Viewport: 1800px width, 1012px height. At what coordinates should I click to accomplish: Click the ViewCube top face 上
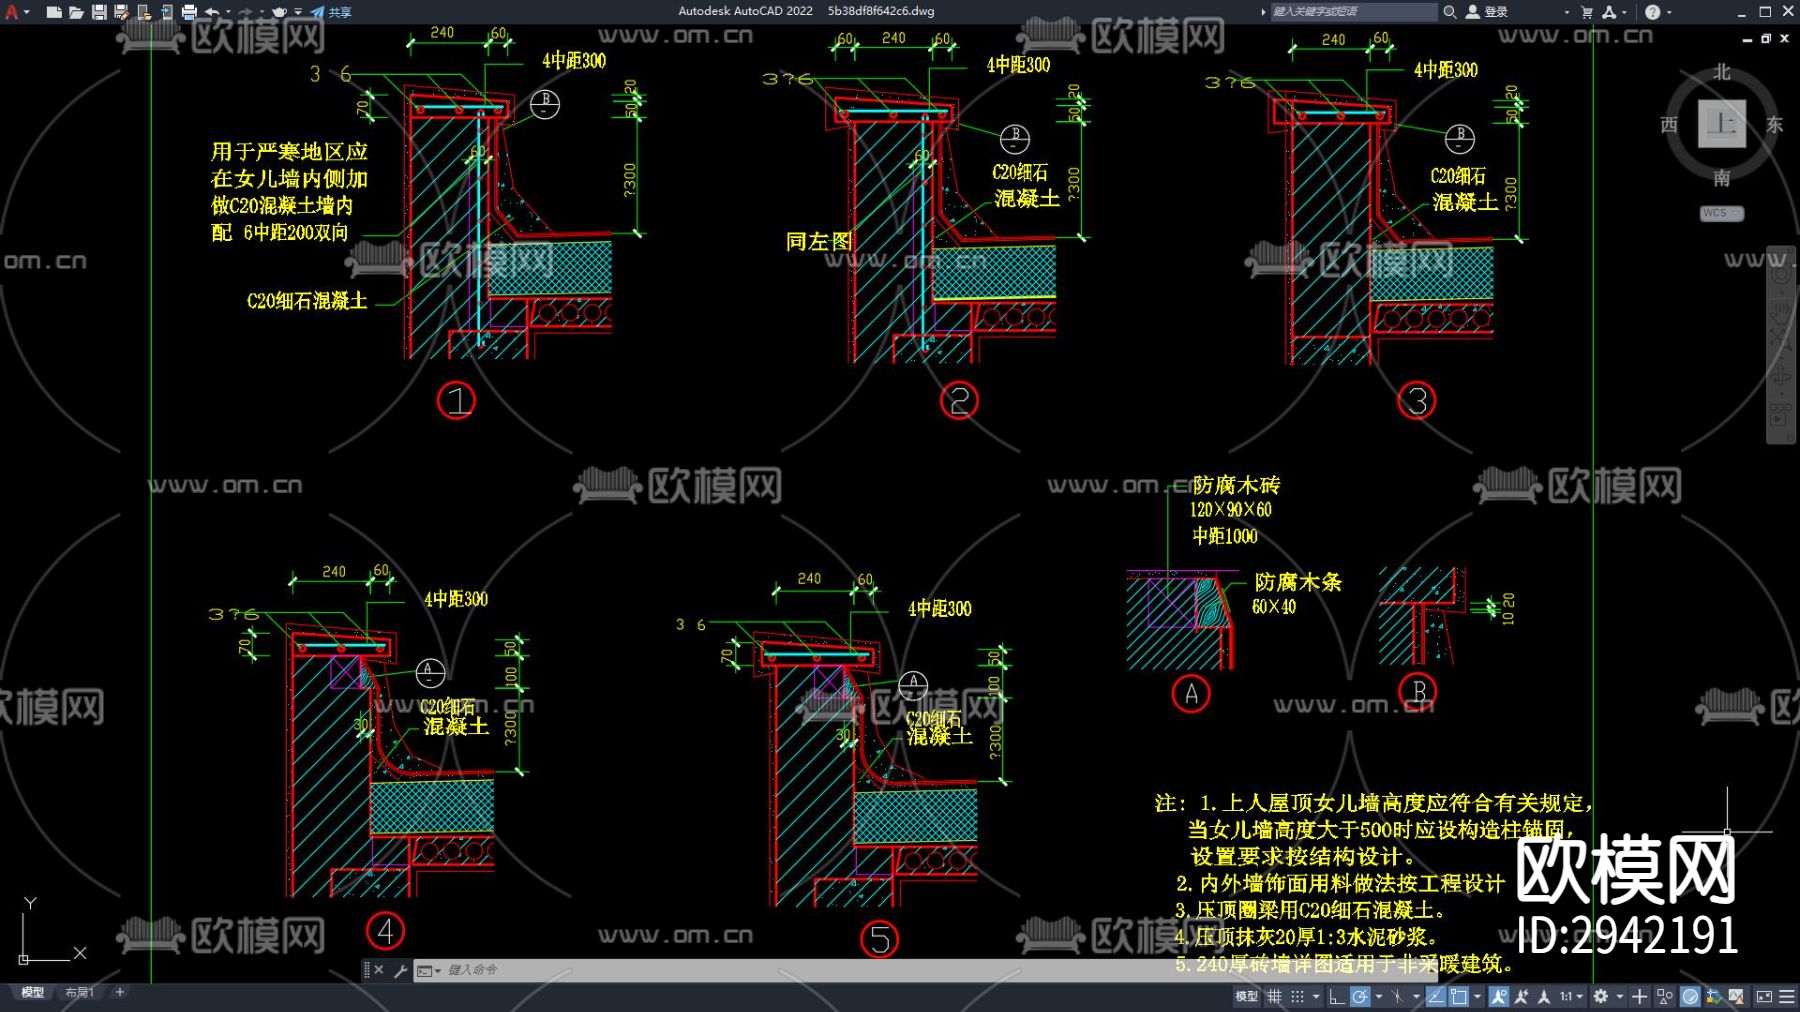pyautogui.click(x=1722, y=123)
